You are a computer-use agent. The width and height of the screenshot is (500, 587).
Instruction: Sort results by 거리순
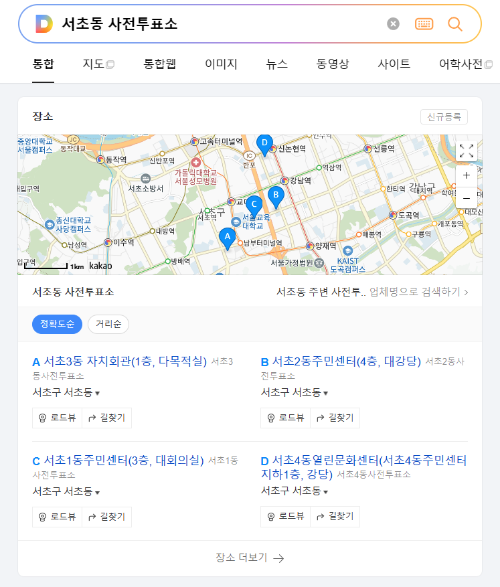(x=109, y=324)
